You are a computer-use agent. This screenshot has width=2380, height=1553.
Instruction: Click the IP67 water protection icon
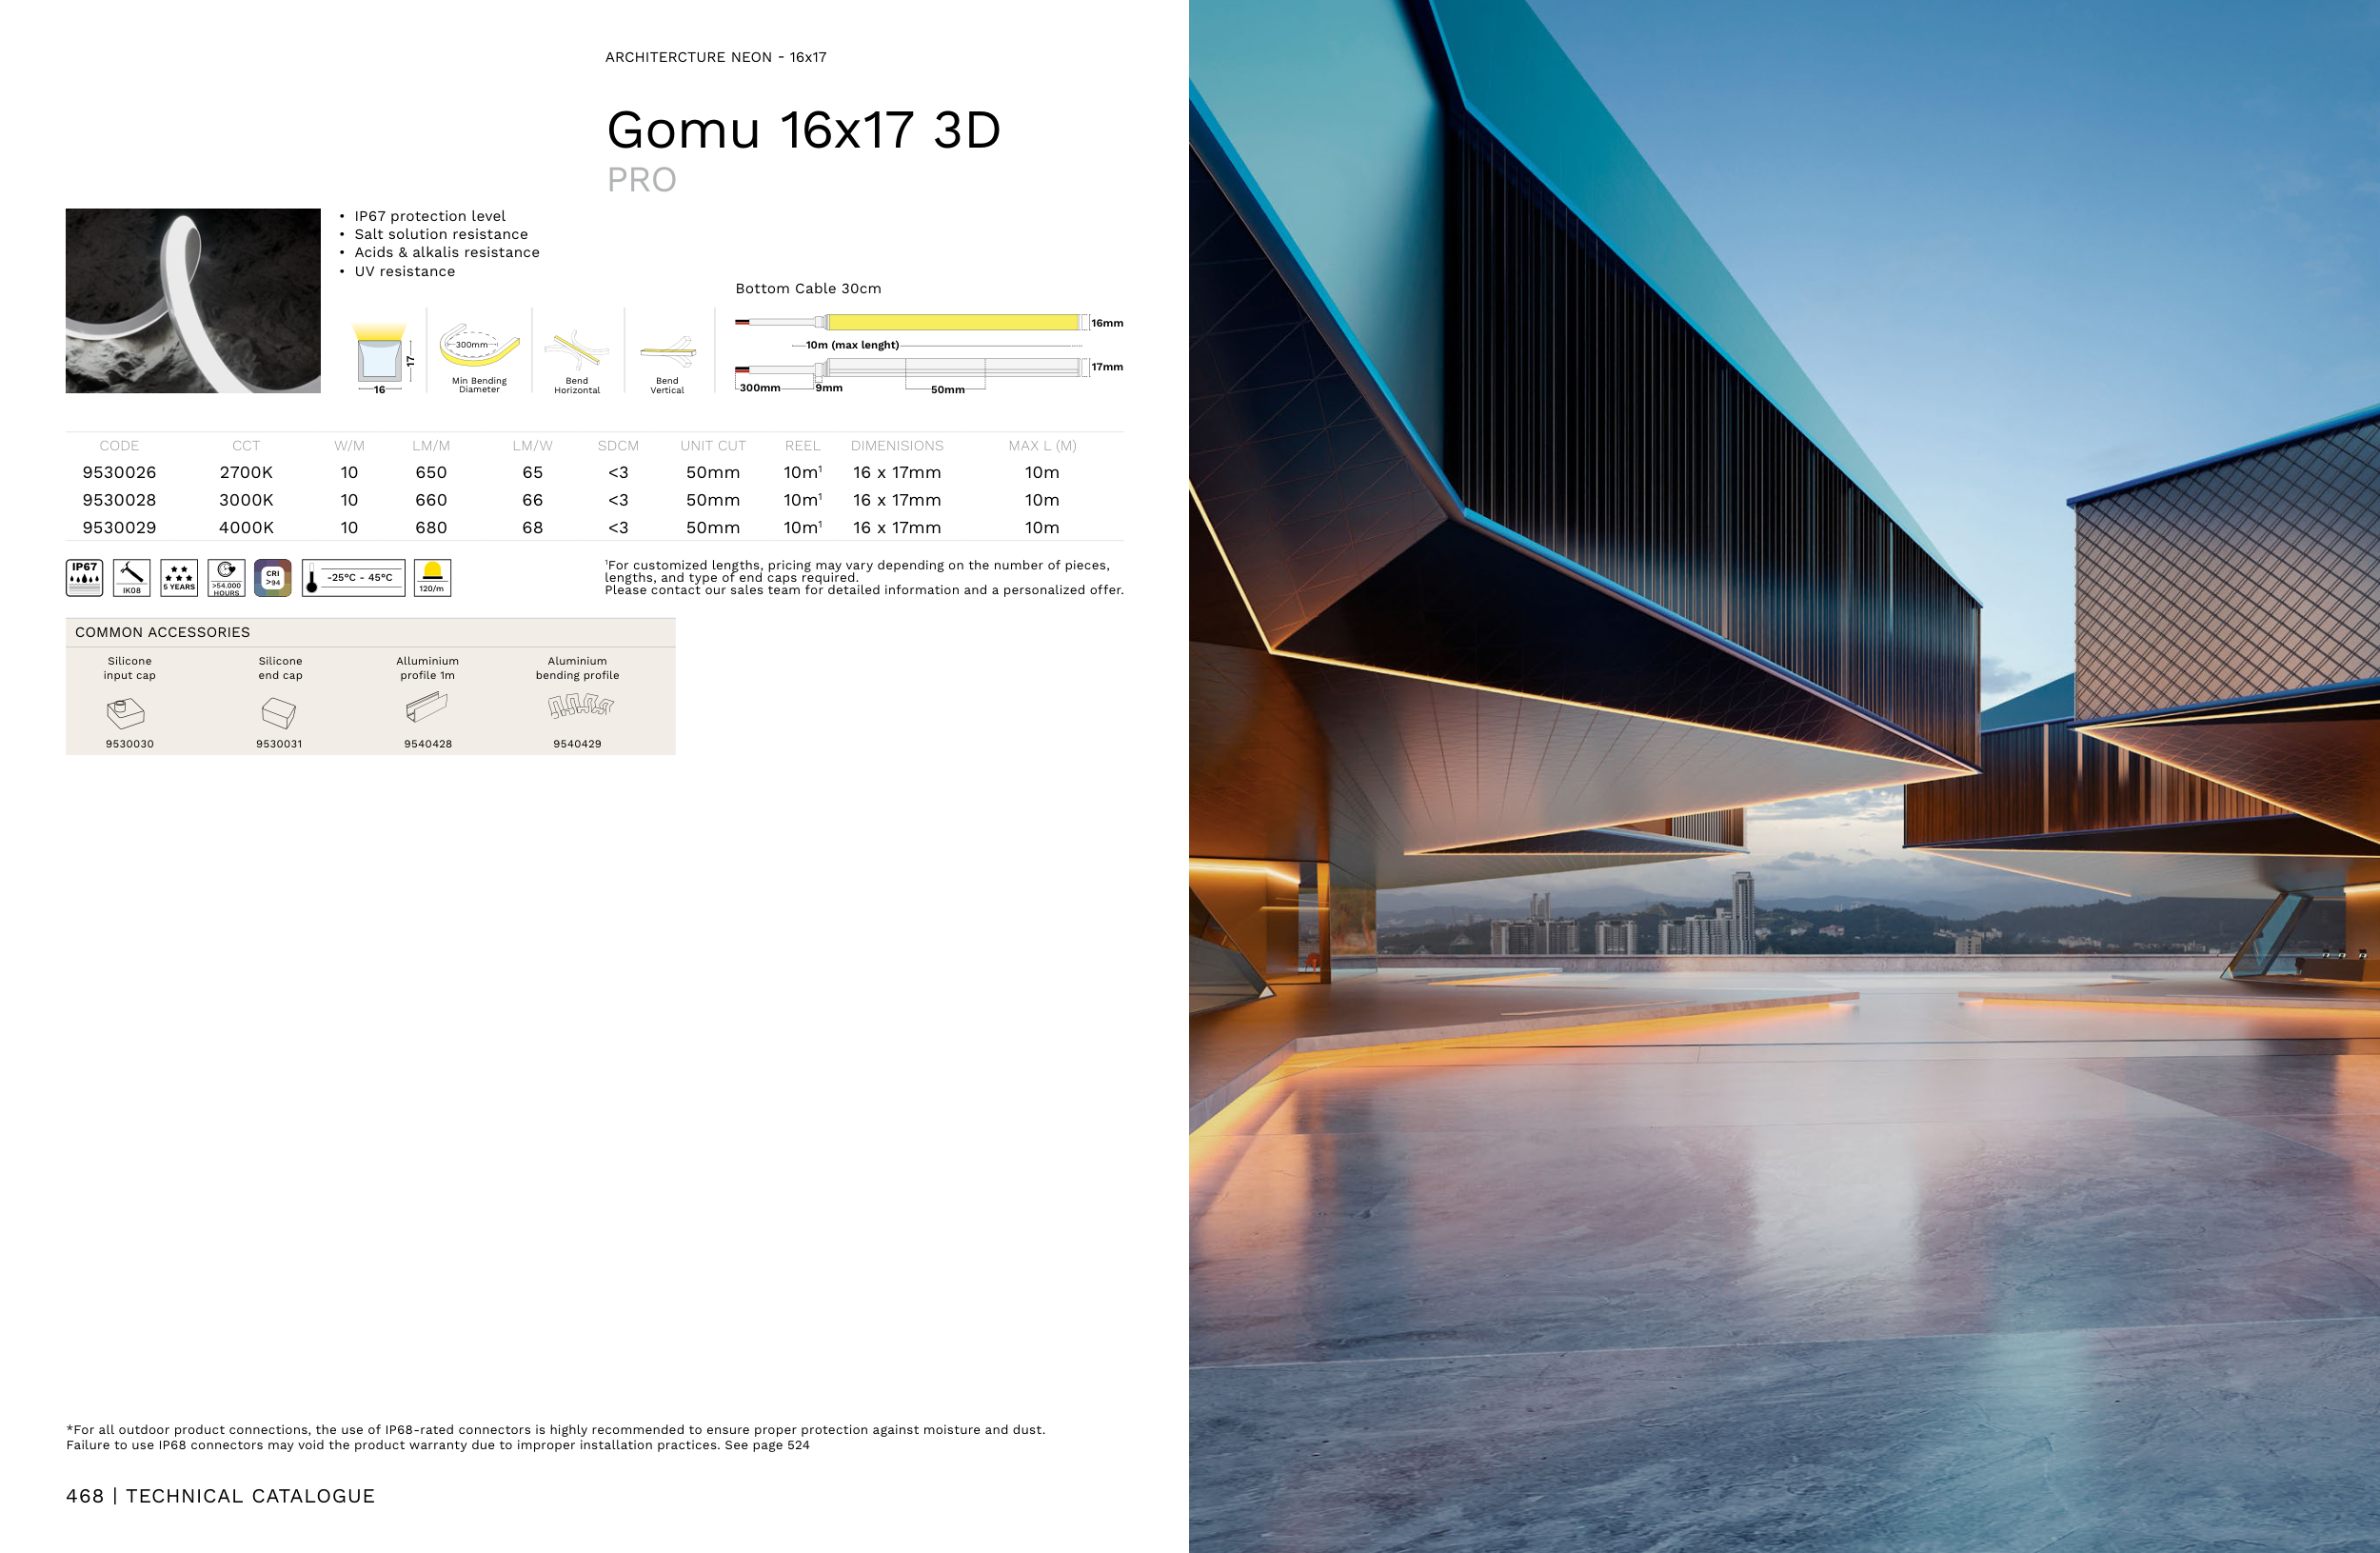tap(84, 578)
